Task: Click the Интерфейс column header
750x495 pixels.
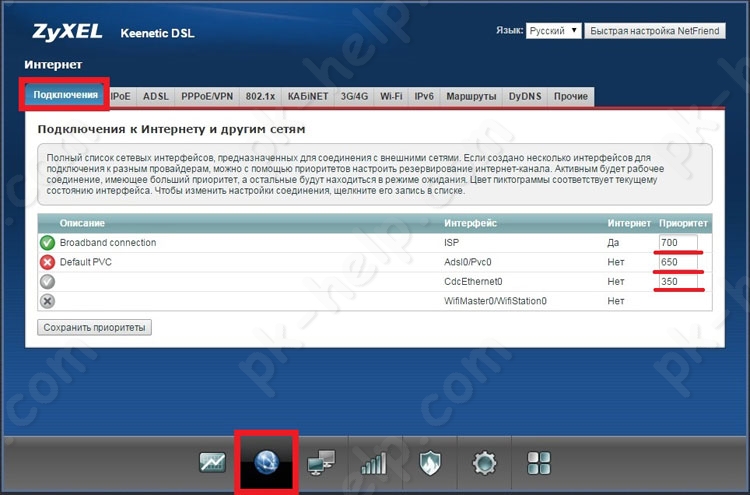Action: [x=470, y=223]
